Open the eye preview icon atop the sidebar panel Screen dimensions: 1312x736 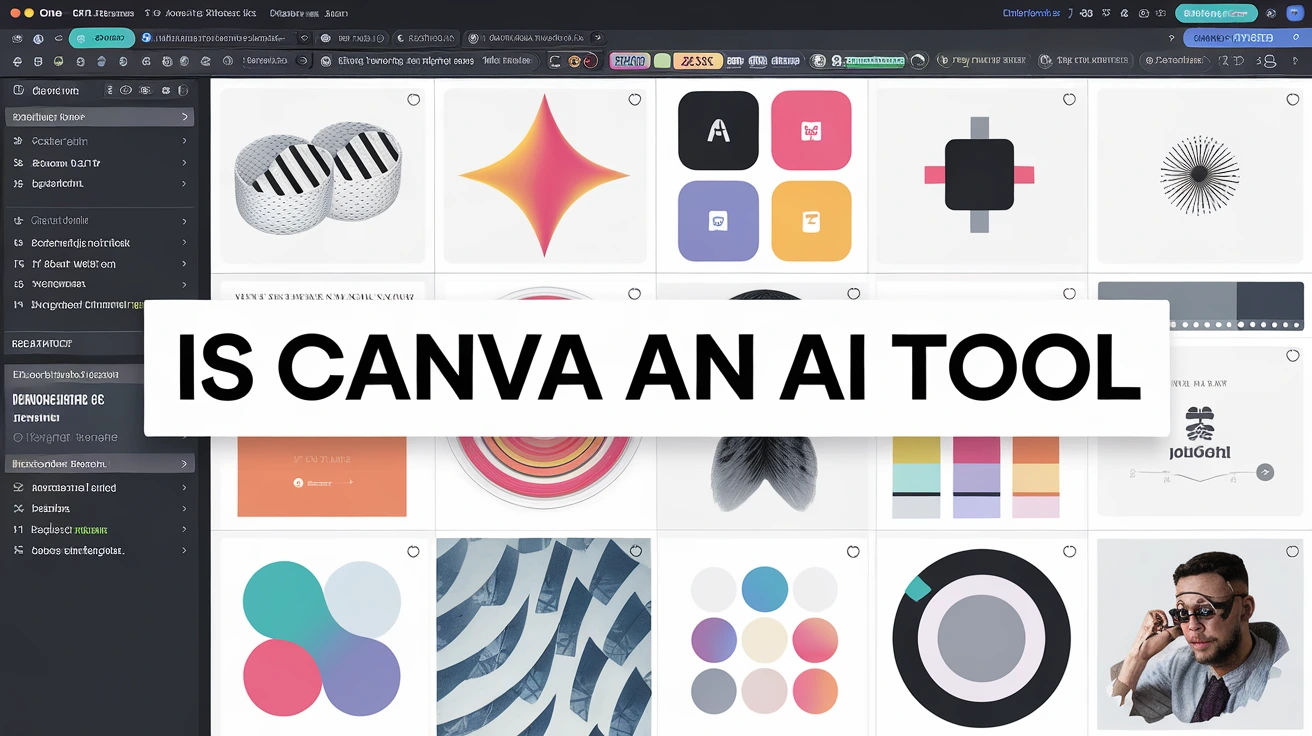pyautogui.click(x=124, y=89)
